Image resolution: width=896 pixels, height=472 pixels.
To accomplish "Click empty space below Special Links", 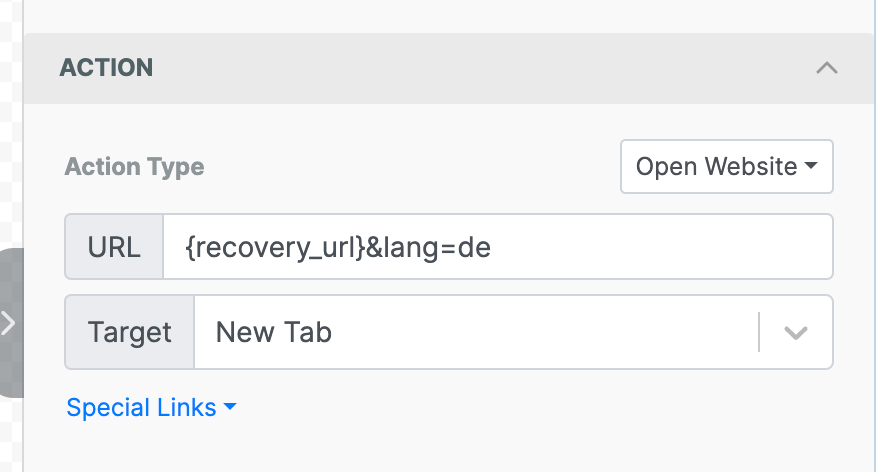I will (x=440, y=448).
